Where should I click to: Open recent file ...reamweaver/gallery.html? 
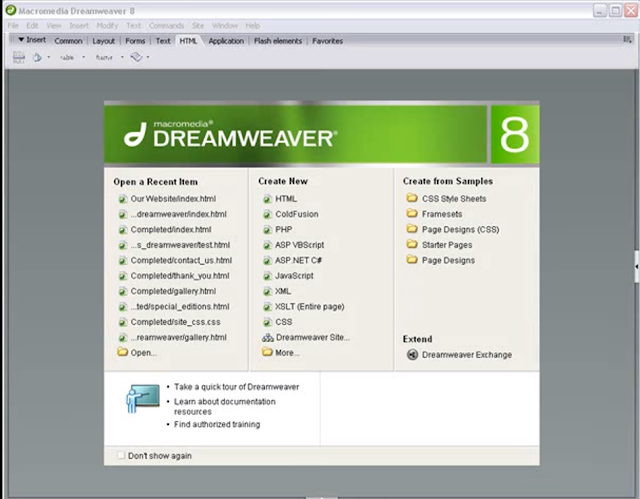tap(178, 337)
